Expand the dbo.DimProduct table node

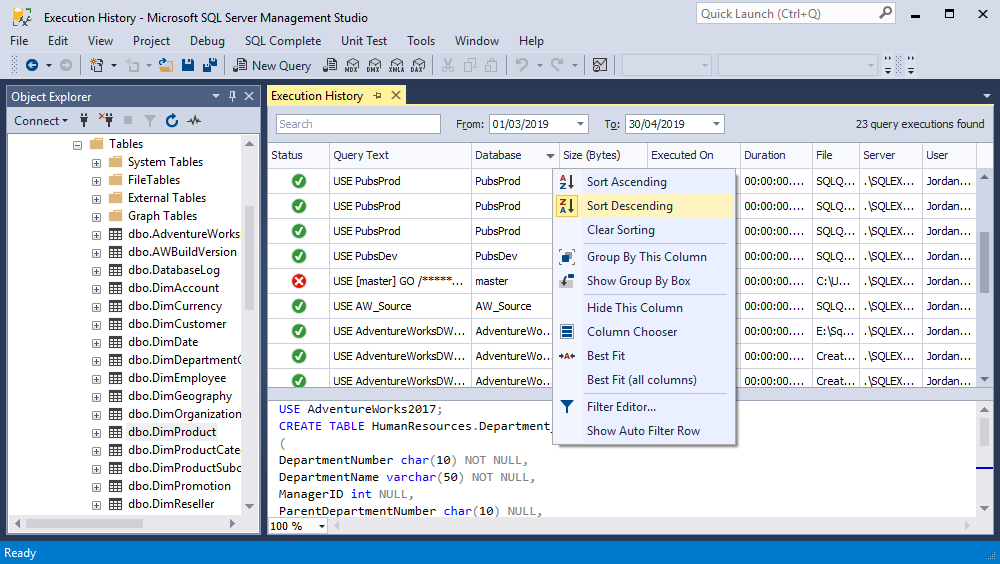pos(96,433)
